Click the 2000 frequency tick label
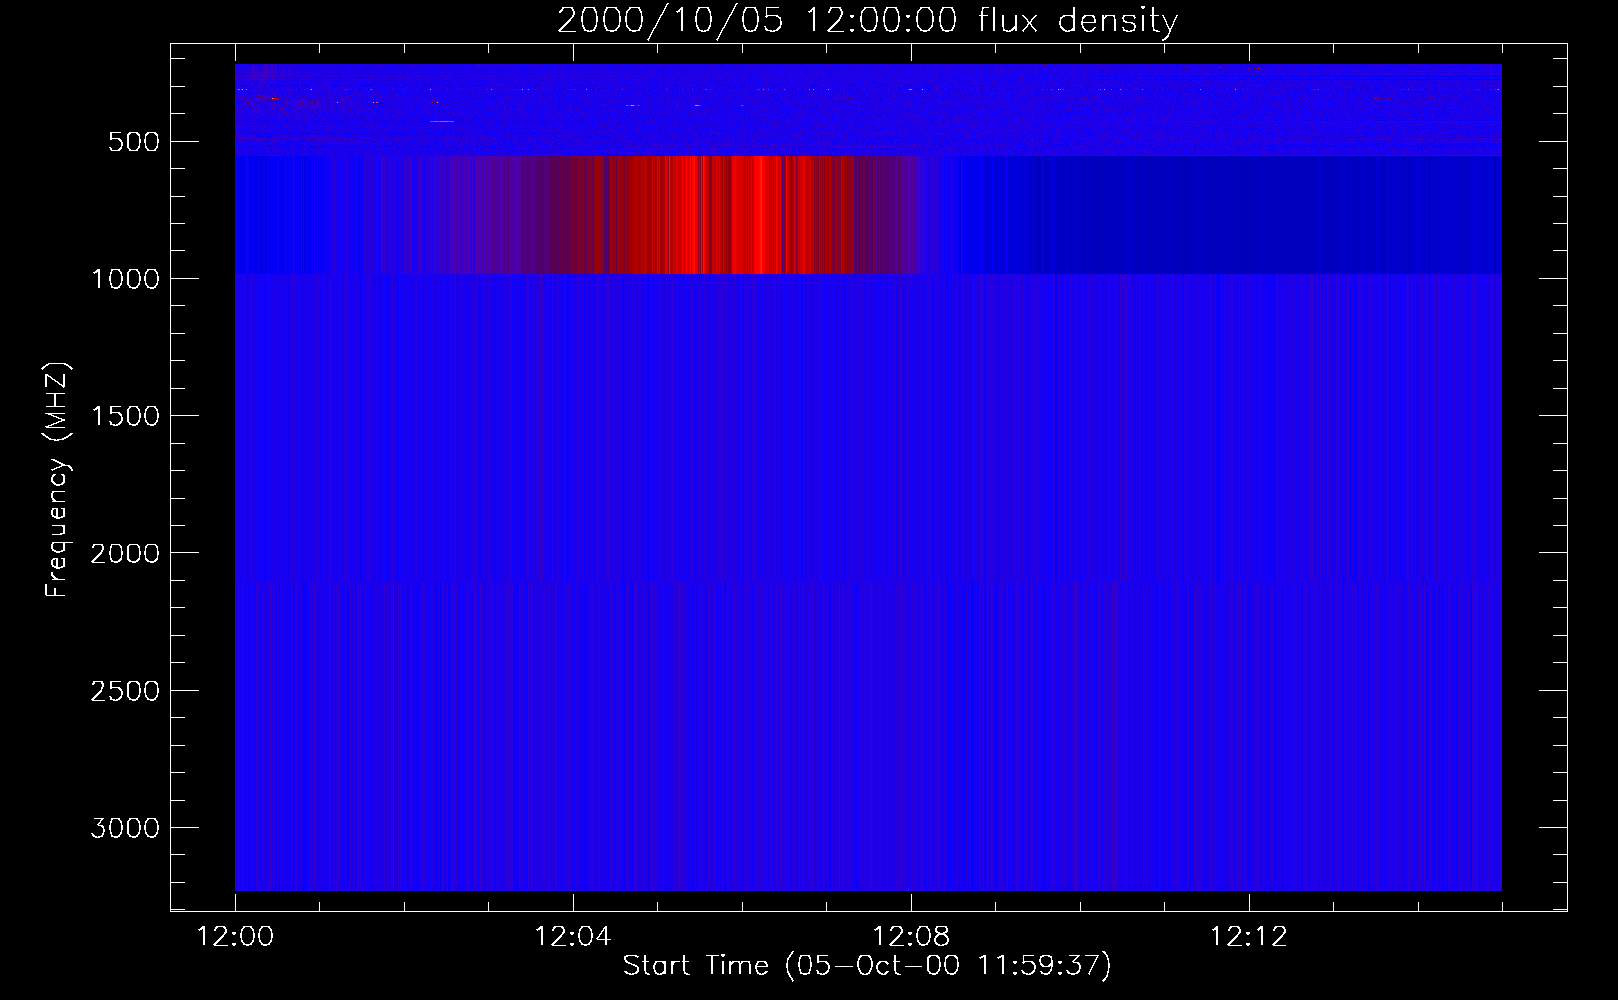1618x1000 pixels. click(125, 553)
